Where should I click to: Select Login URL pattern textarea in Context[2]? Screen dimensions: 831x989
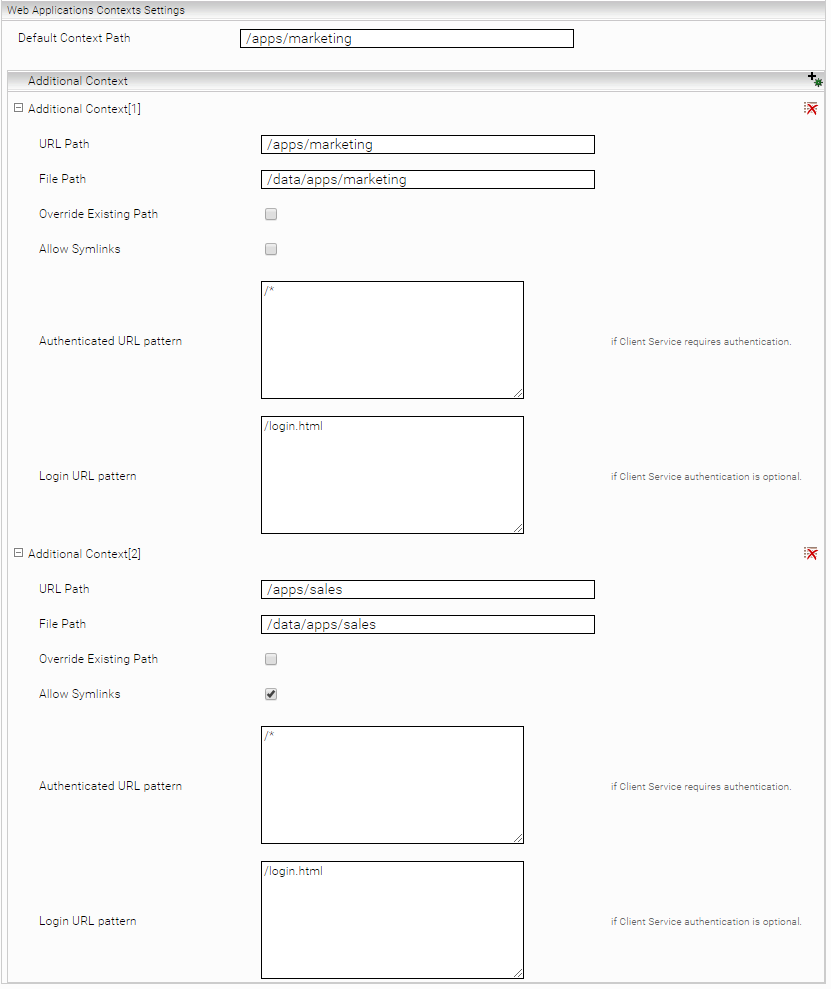[x=392, y=920]
